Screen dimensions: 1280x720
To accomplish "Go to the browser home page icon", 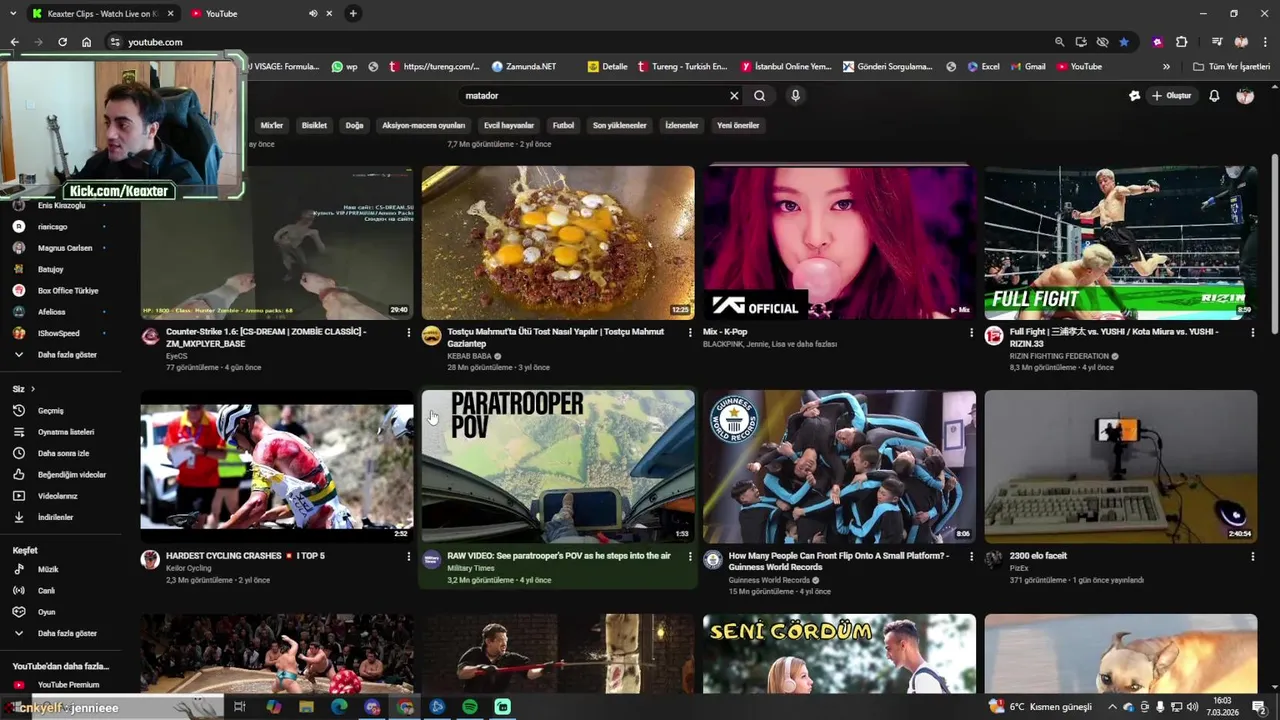I will [87, 42].
